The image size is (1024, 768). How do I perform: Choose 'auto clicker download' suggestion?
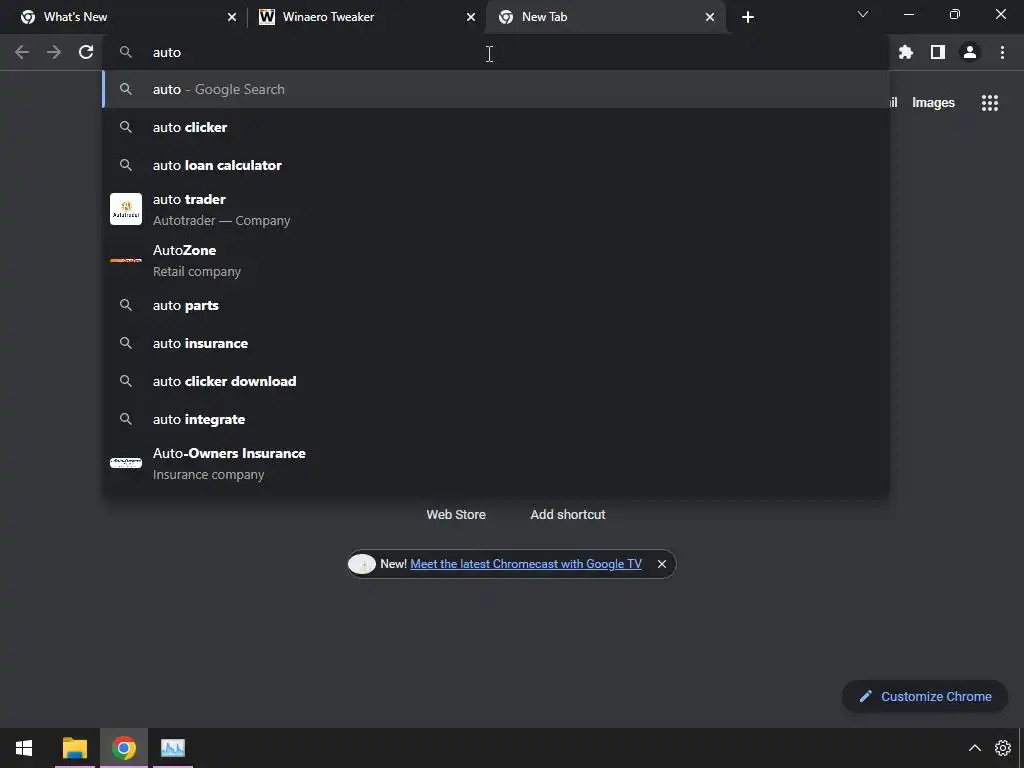coord(496,381)
